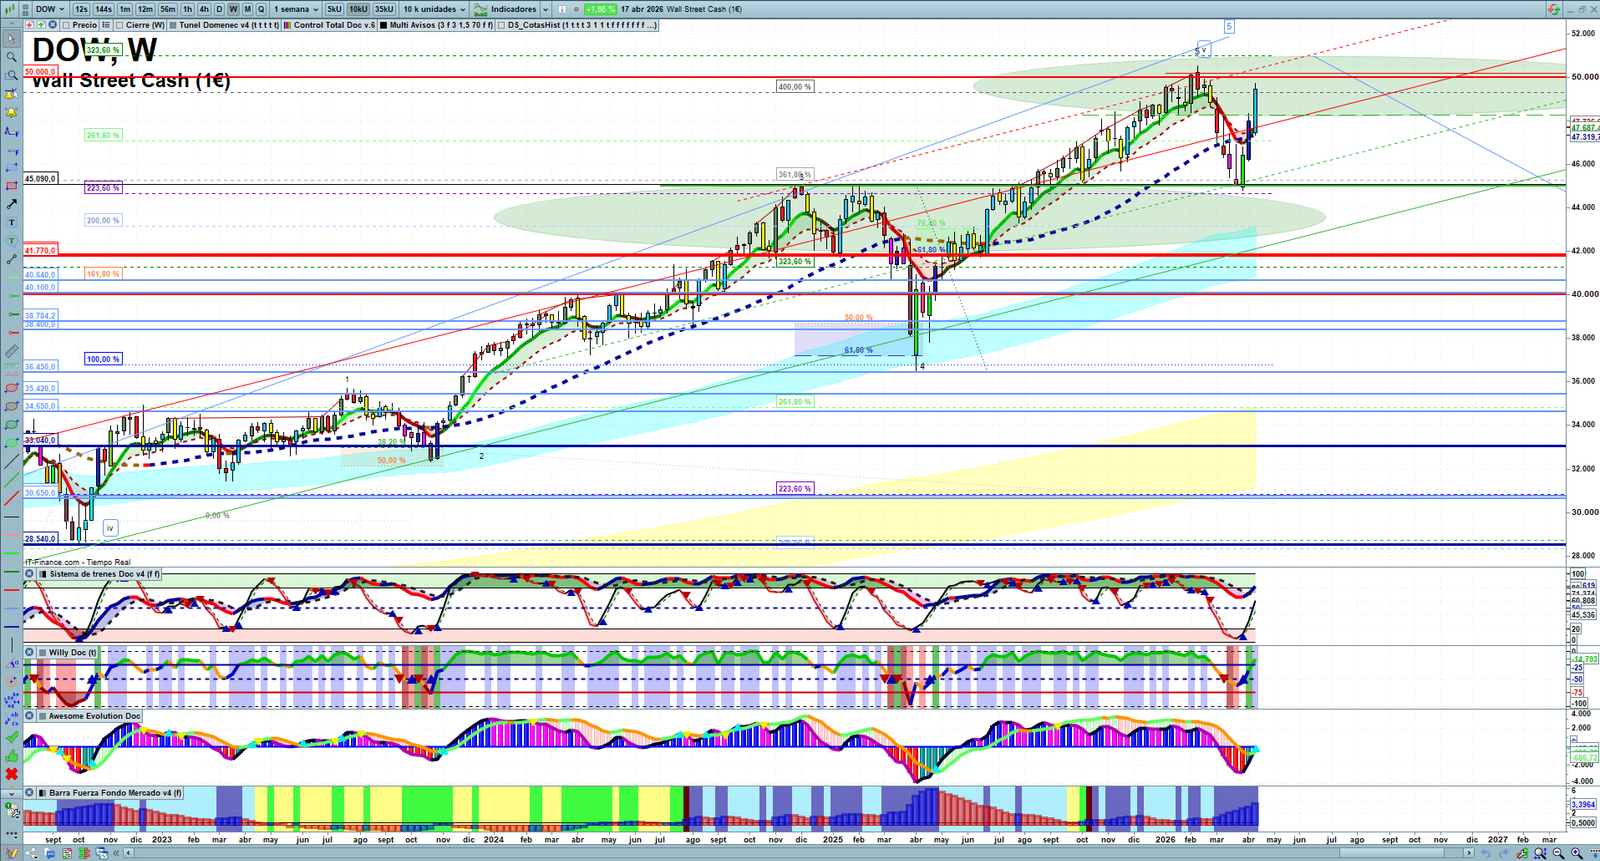Image resolution: width=1600 pixels, height=861 pixels.
Task: Click the Sistema de trenes Doc v4 label
Action: point(105,574)
